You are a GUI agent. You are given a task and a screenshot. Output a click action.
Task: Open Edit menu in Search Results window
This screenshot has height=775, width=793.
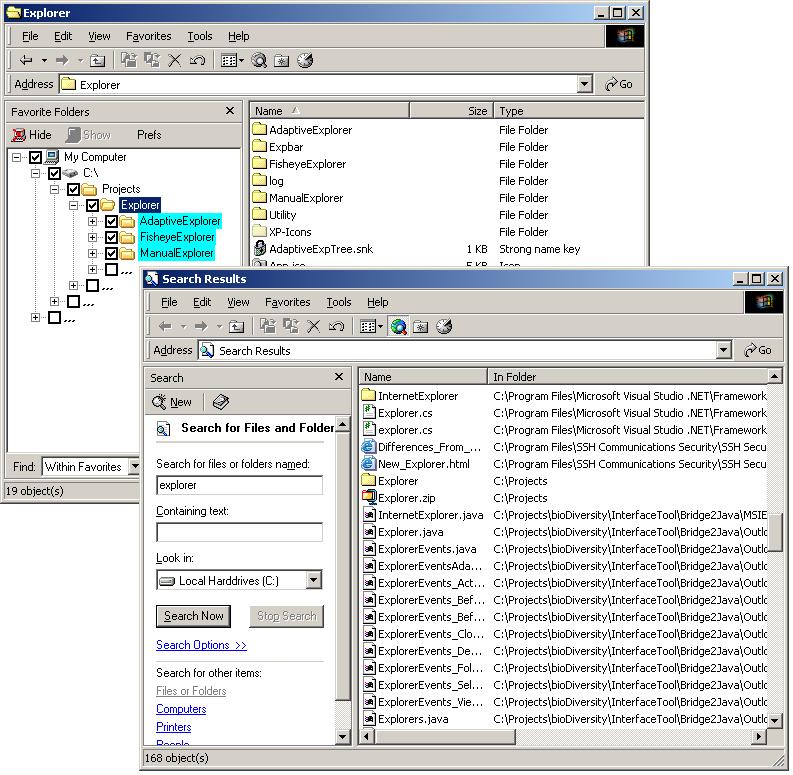click(202, 302)
